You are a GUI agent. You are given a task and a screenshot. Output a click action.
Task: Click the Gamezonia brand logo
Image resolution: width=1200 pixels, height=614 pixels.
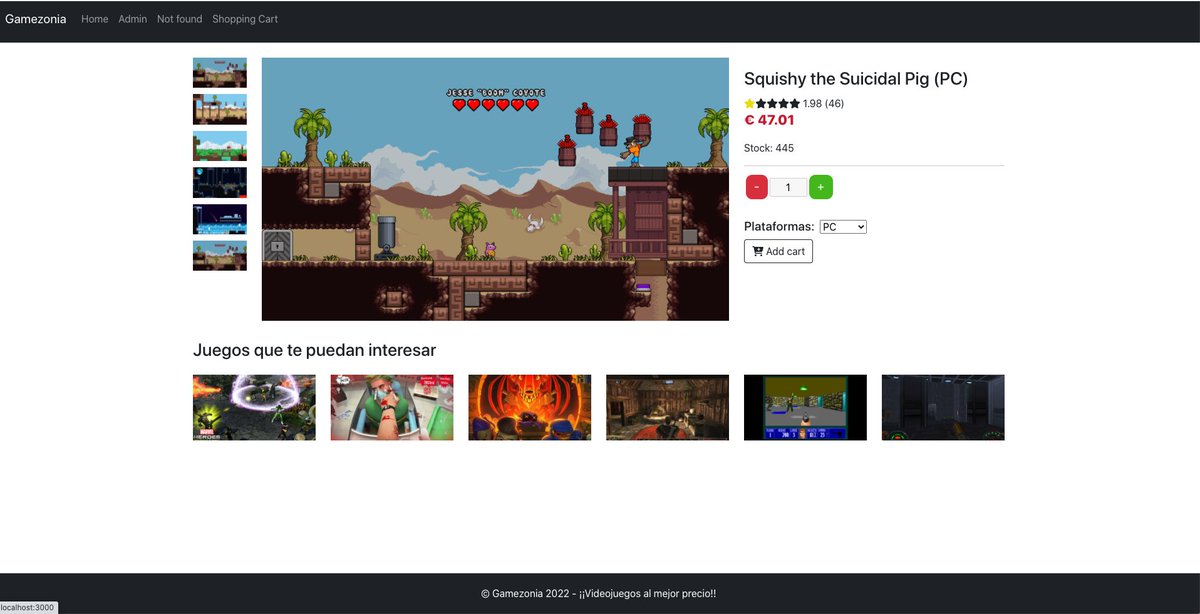pos(36,19)
